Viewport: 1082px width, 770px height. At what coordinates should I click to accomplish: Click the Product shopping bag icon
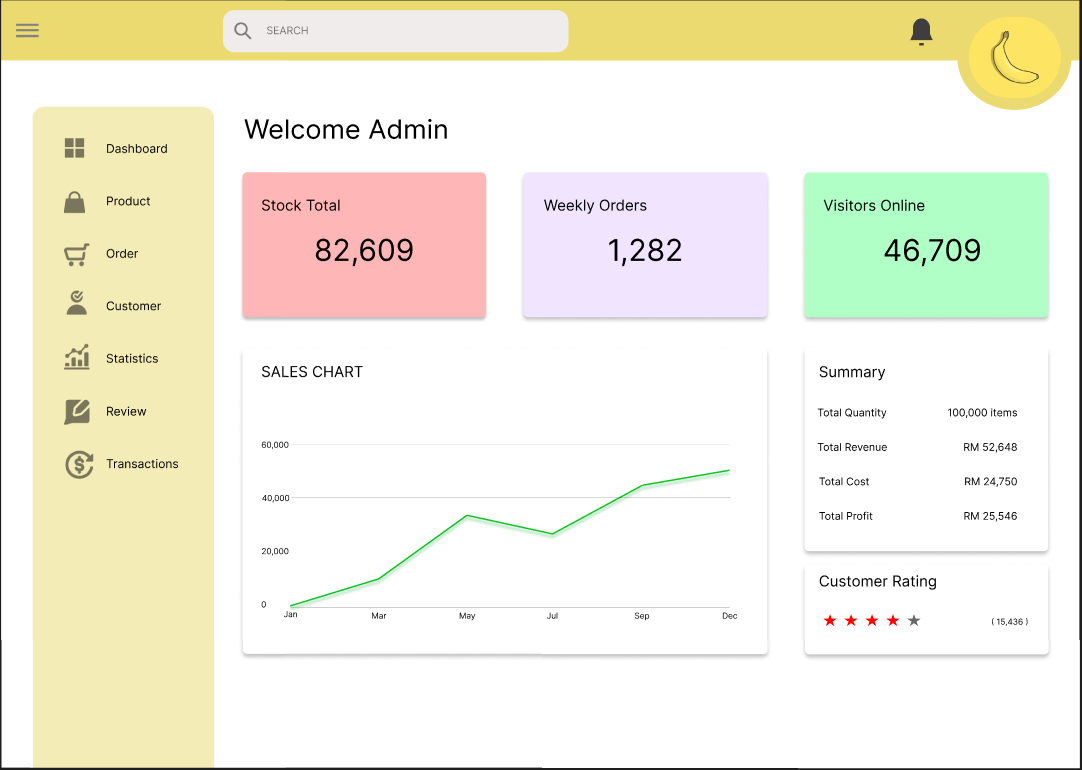click(75, 202)
